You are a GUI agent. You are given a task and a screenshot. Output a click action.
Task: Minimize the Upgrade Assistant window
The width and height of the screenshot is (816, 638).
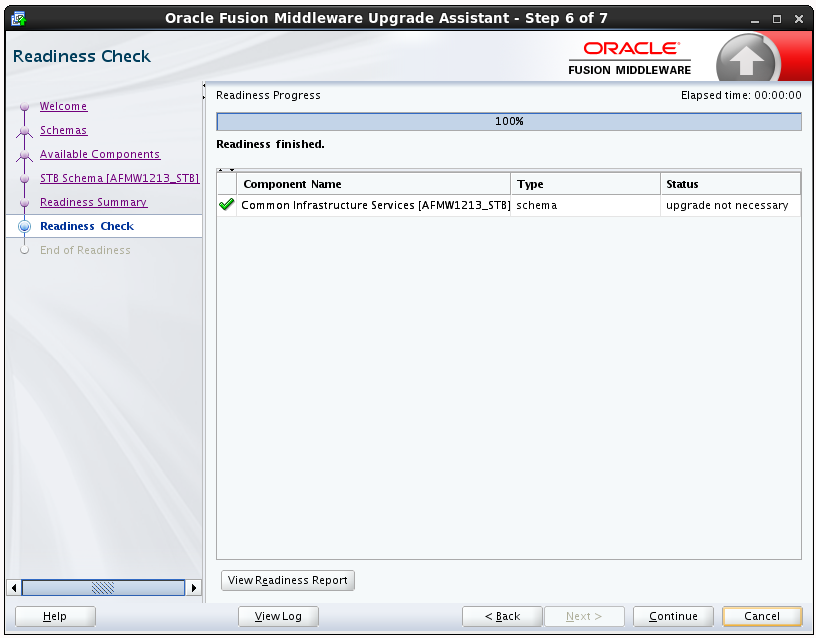pos(755,19)
